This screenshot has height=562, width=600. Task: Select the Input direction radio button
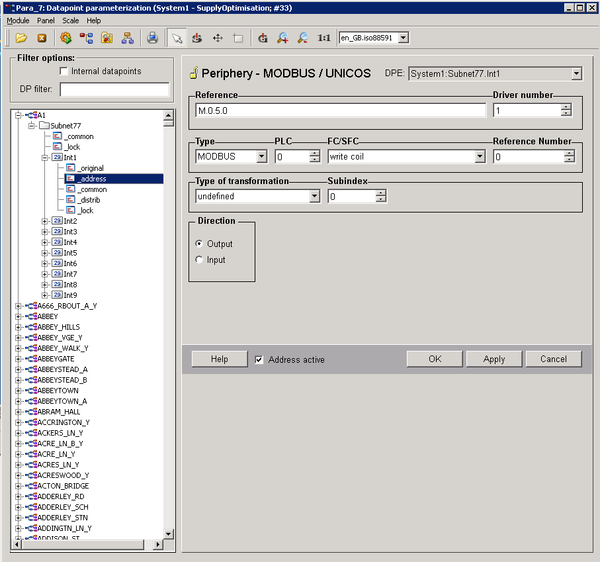tap(199, 260)
